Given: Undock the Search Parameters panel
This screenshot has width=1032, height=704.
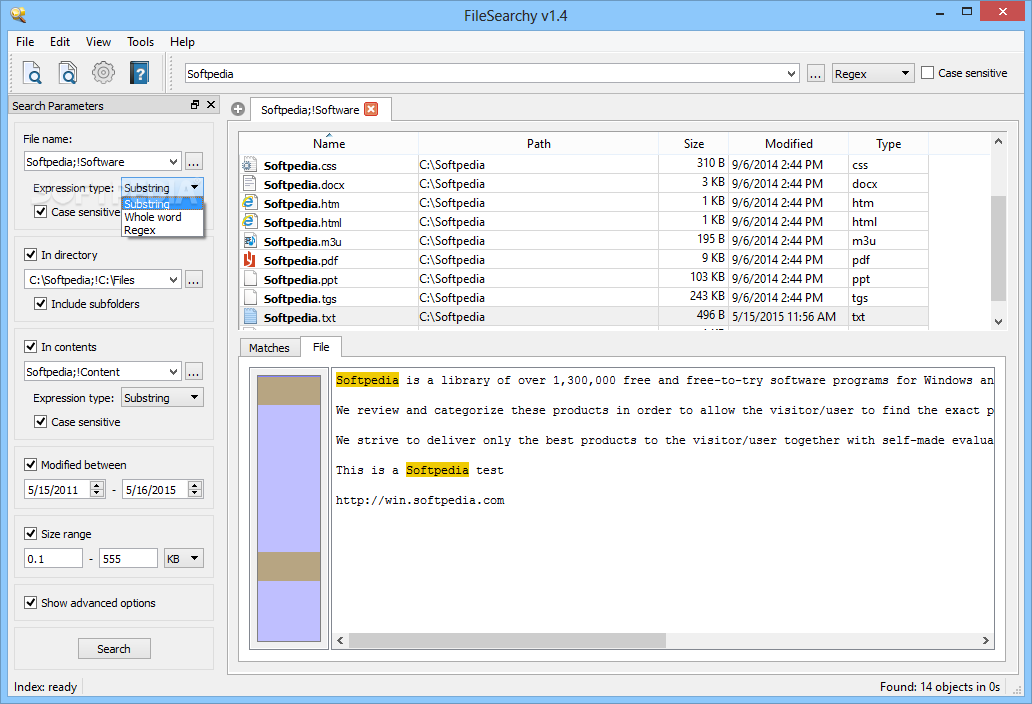Looking at the screenshot, I should point(195,105).
